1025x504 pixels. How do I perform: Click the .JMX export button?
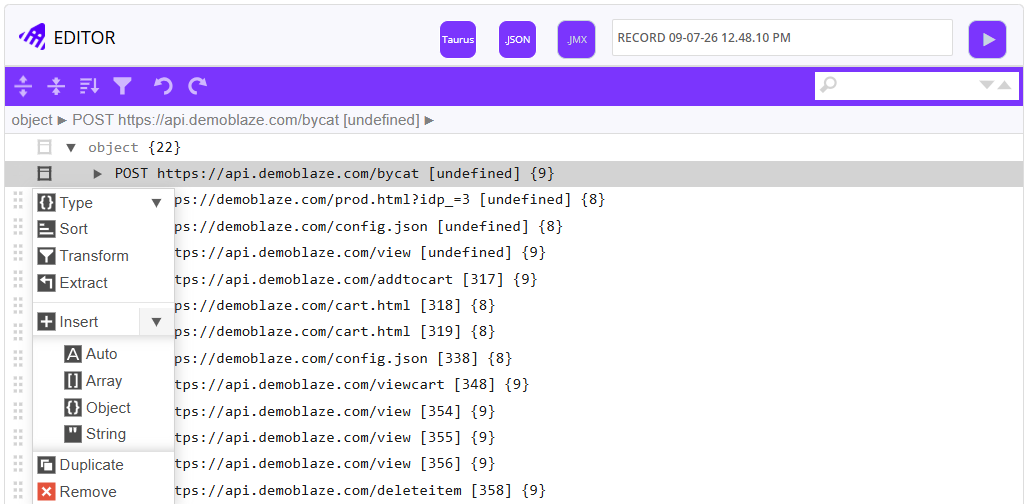(577, 39)
